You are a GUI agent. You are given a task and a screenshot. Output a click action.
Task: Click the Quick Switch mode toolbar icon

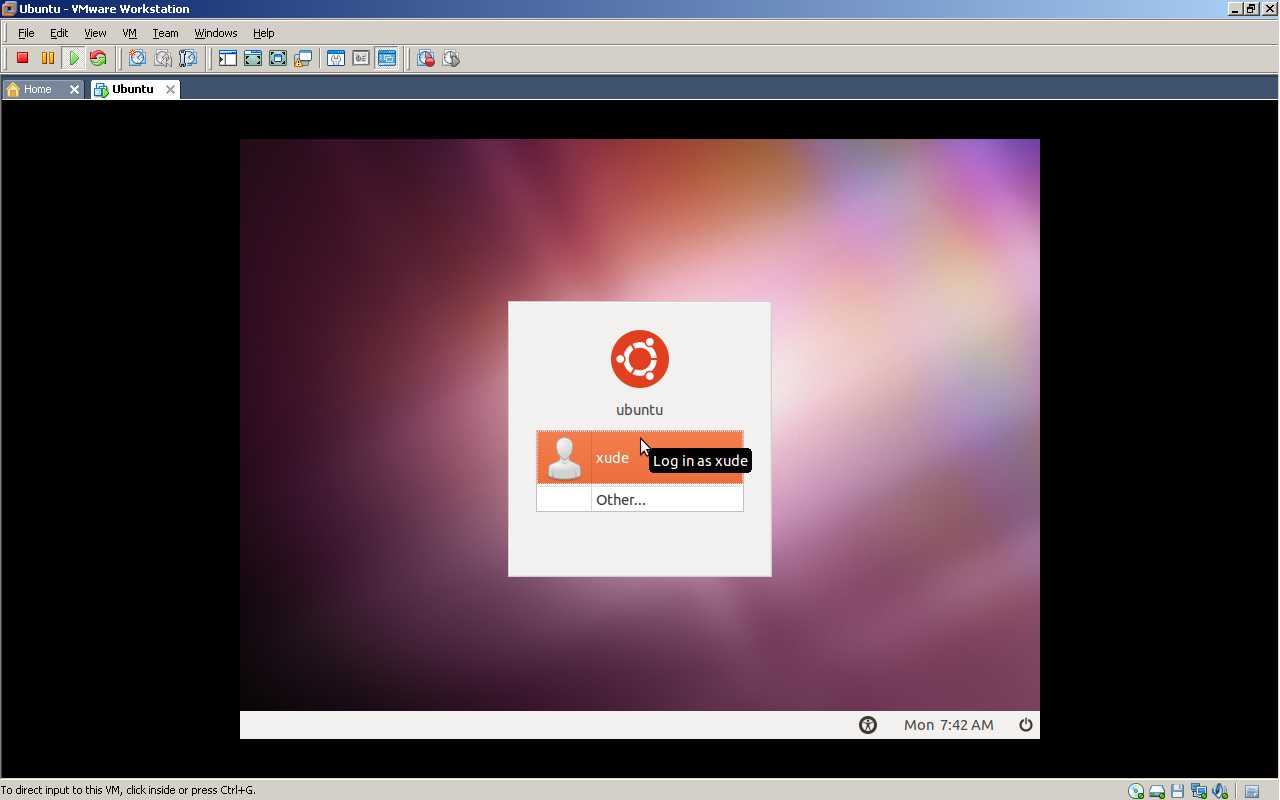pyautogui.click(x=252, y=59)
